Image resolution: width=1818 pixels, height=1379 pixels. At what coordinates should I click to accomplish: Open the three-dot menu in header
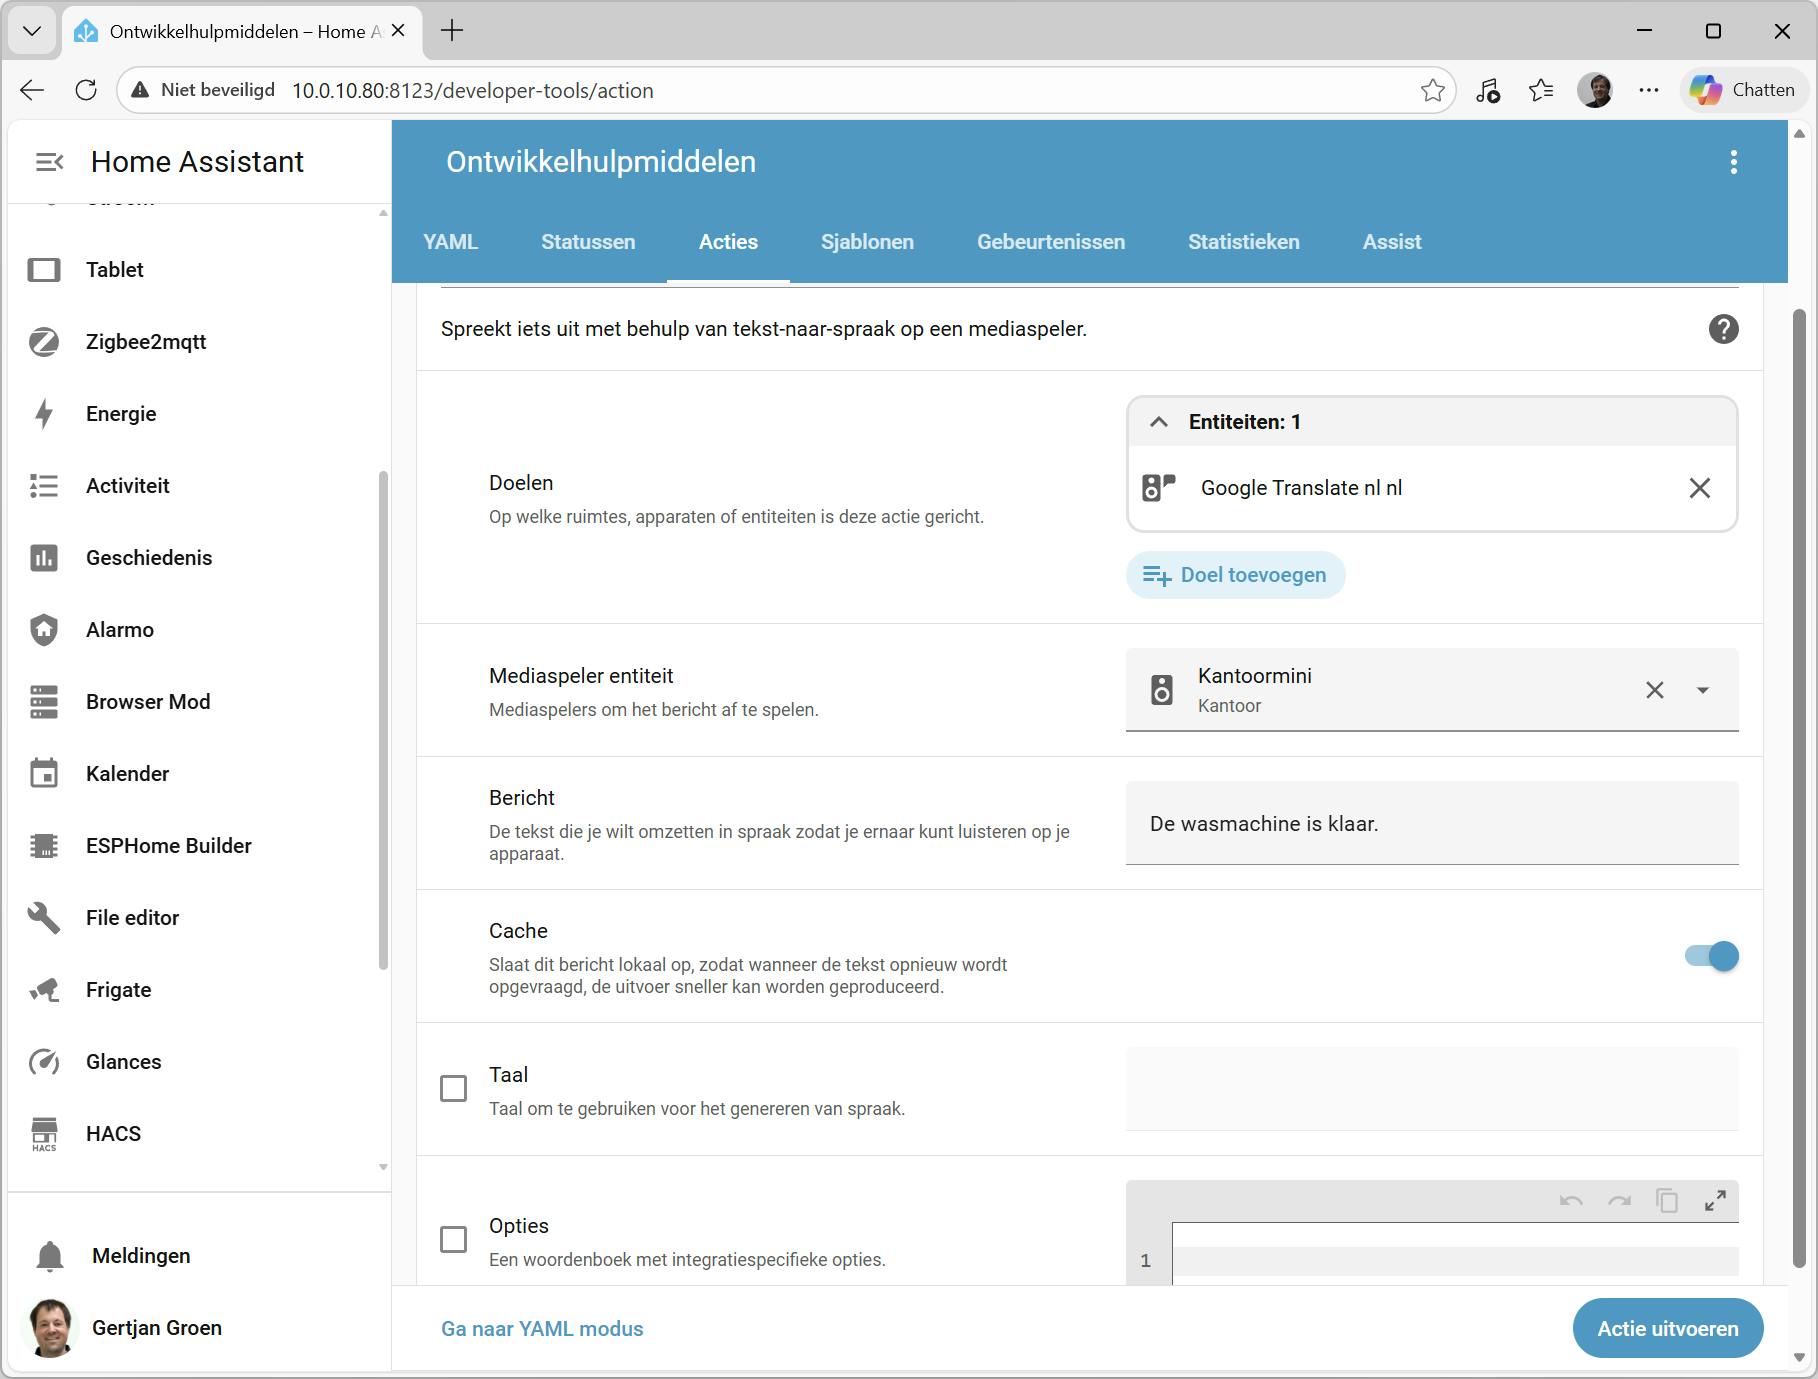pos(1733,162)
